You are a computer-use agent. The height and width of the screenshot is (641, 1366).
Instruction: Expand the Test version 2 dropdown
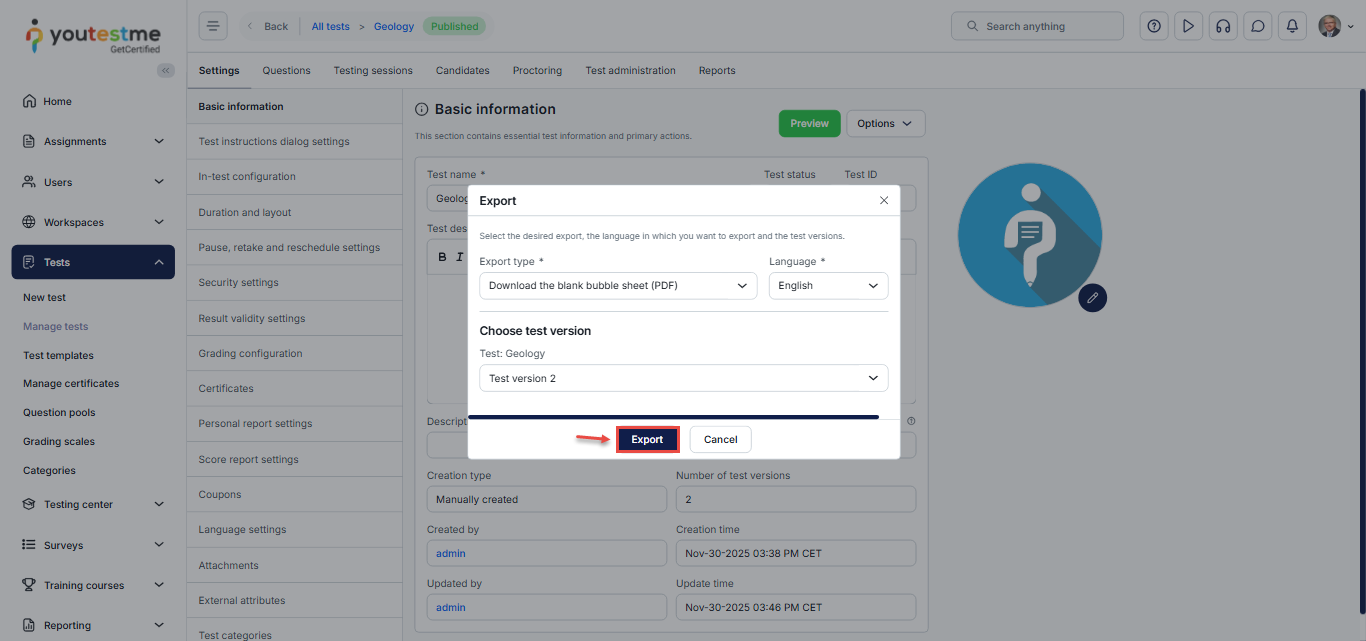pyautogui.click(x=683, y=378)
